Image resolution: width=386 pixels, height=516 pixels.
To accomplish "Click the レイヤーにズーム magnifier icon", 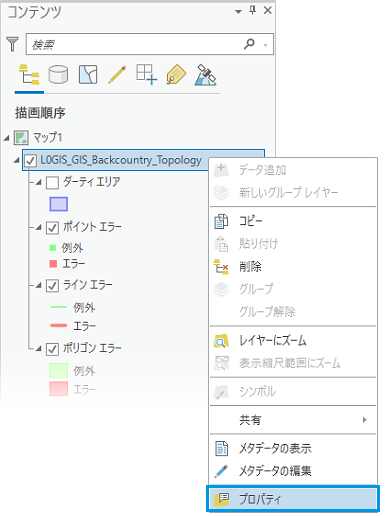I will point(221,341).
